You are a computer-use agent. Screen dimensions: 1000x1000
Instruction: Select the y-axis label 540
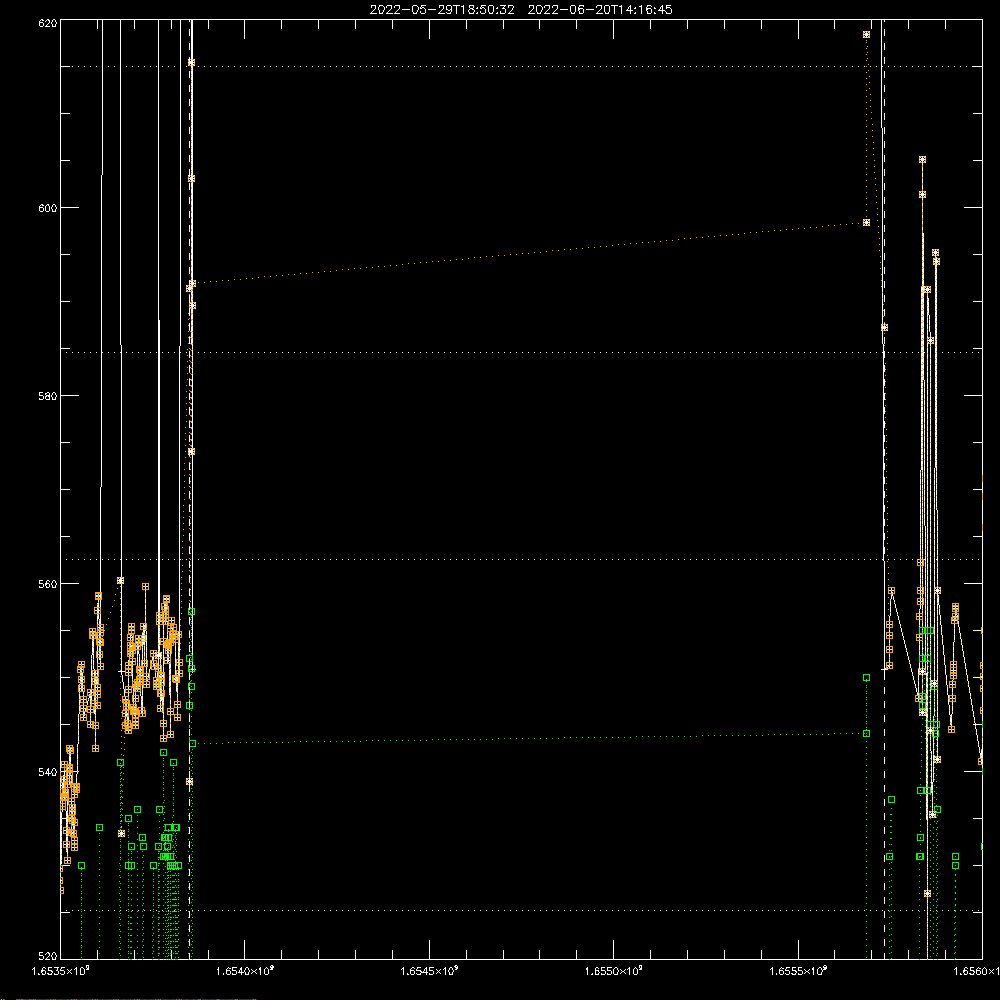point(48,772)
